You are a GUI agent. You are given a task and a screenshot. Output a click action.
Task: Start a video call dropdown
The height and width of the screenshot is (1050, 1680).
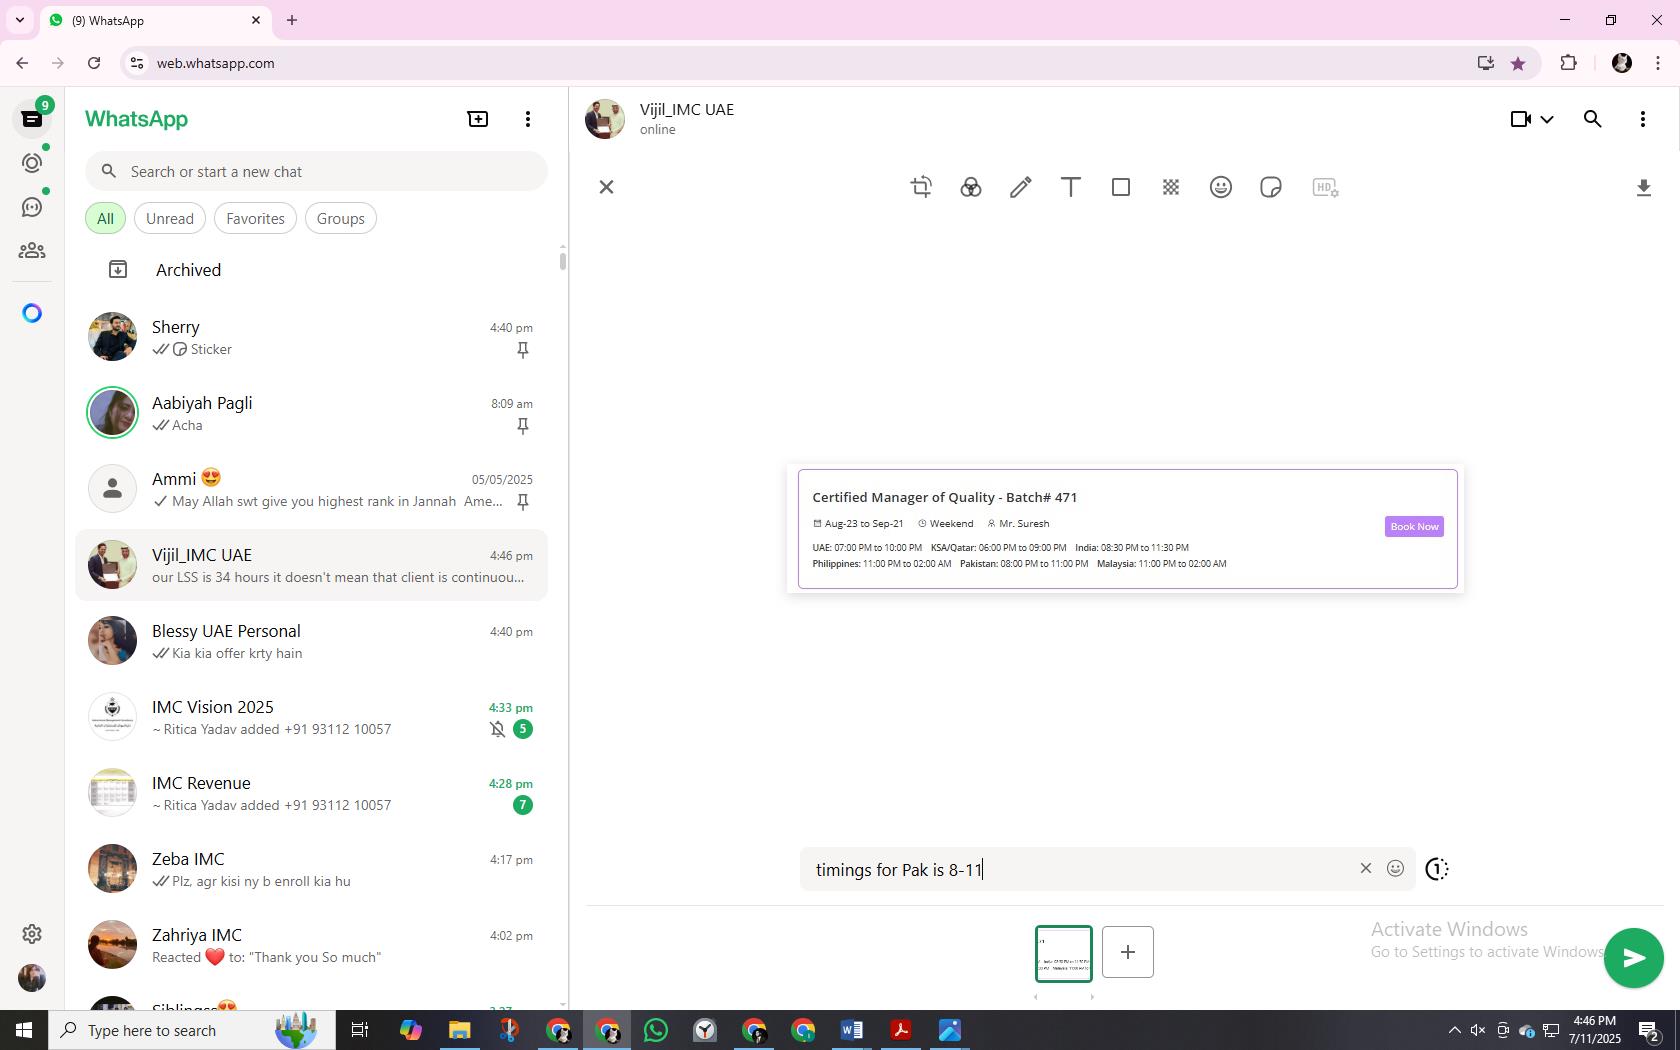pos(1531,119)
